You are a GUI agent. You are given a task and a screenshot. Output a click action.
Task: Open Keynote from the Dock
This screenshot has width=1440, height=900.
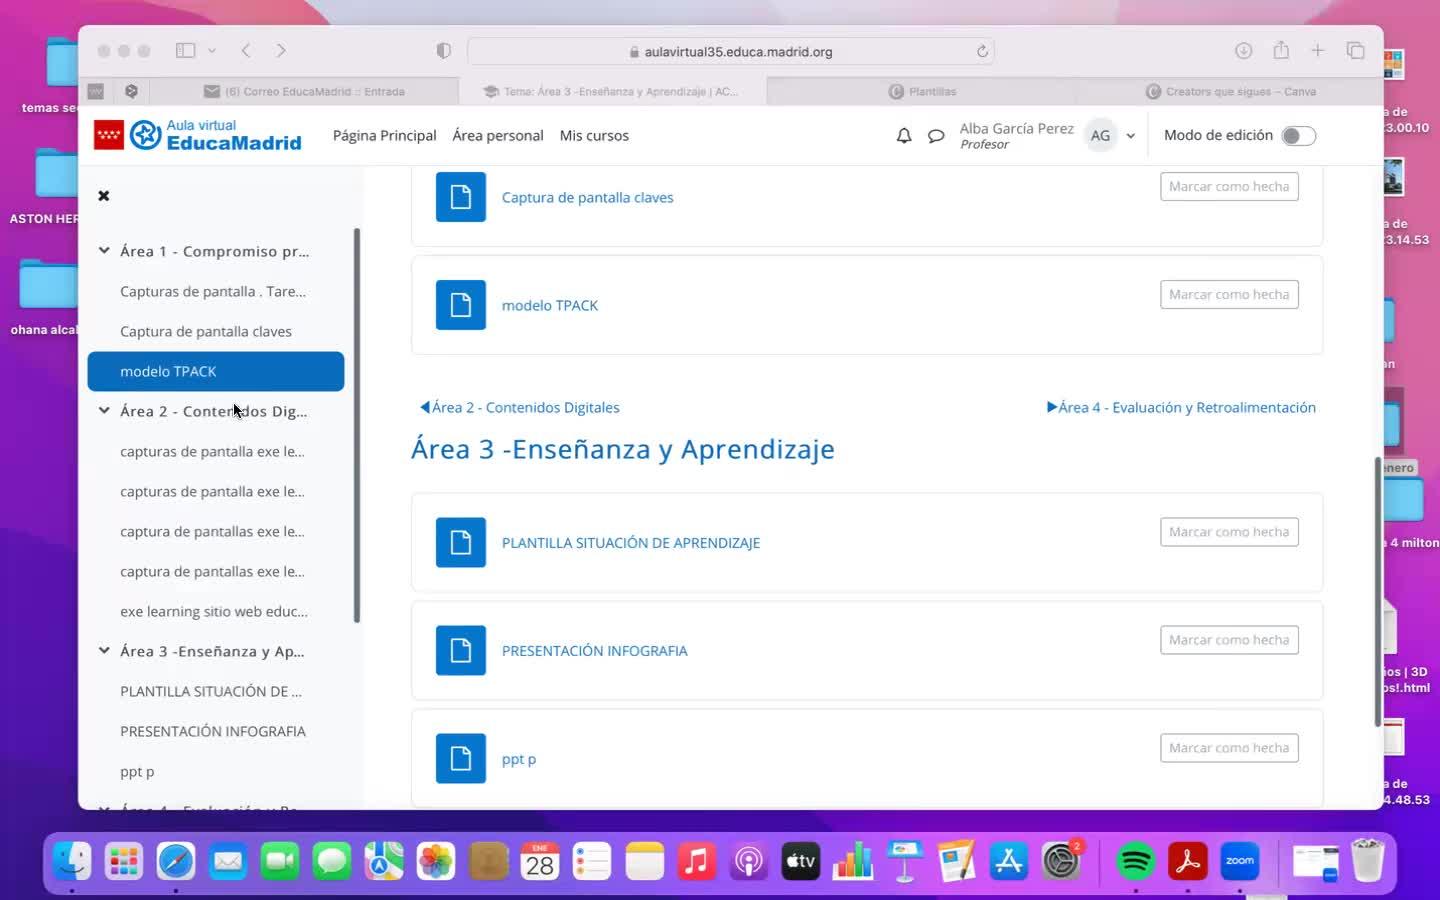pos(905,861)
